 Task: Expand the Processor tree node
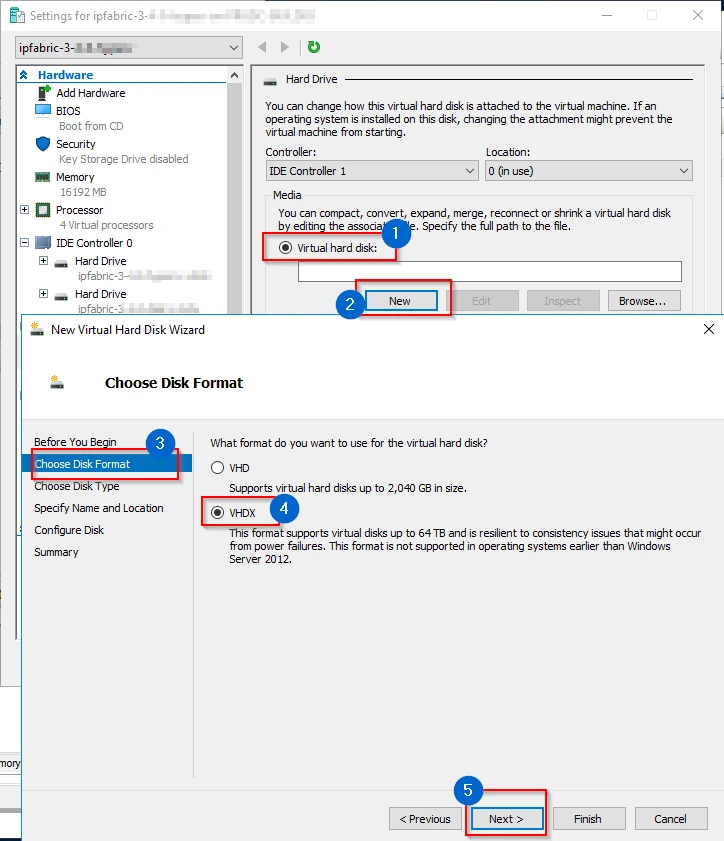[25, 210]
